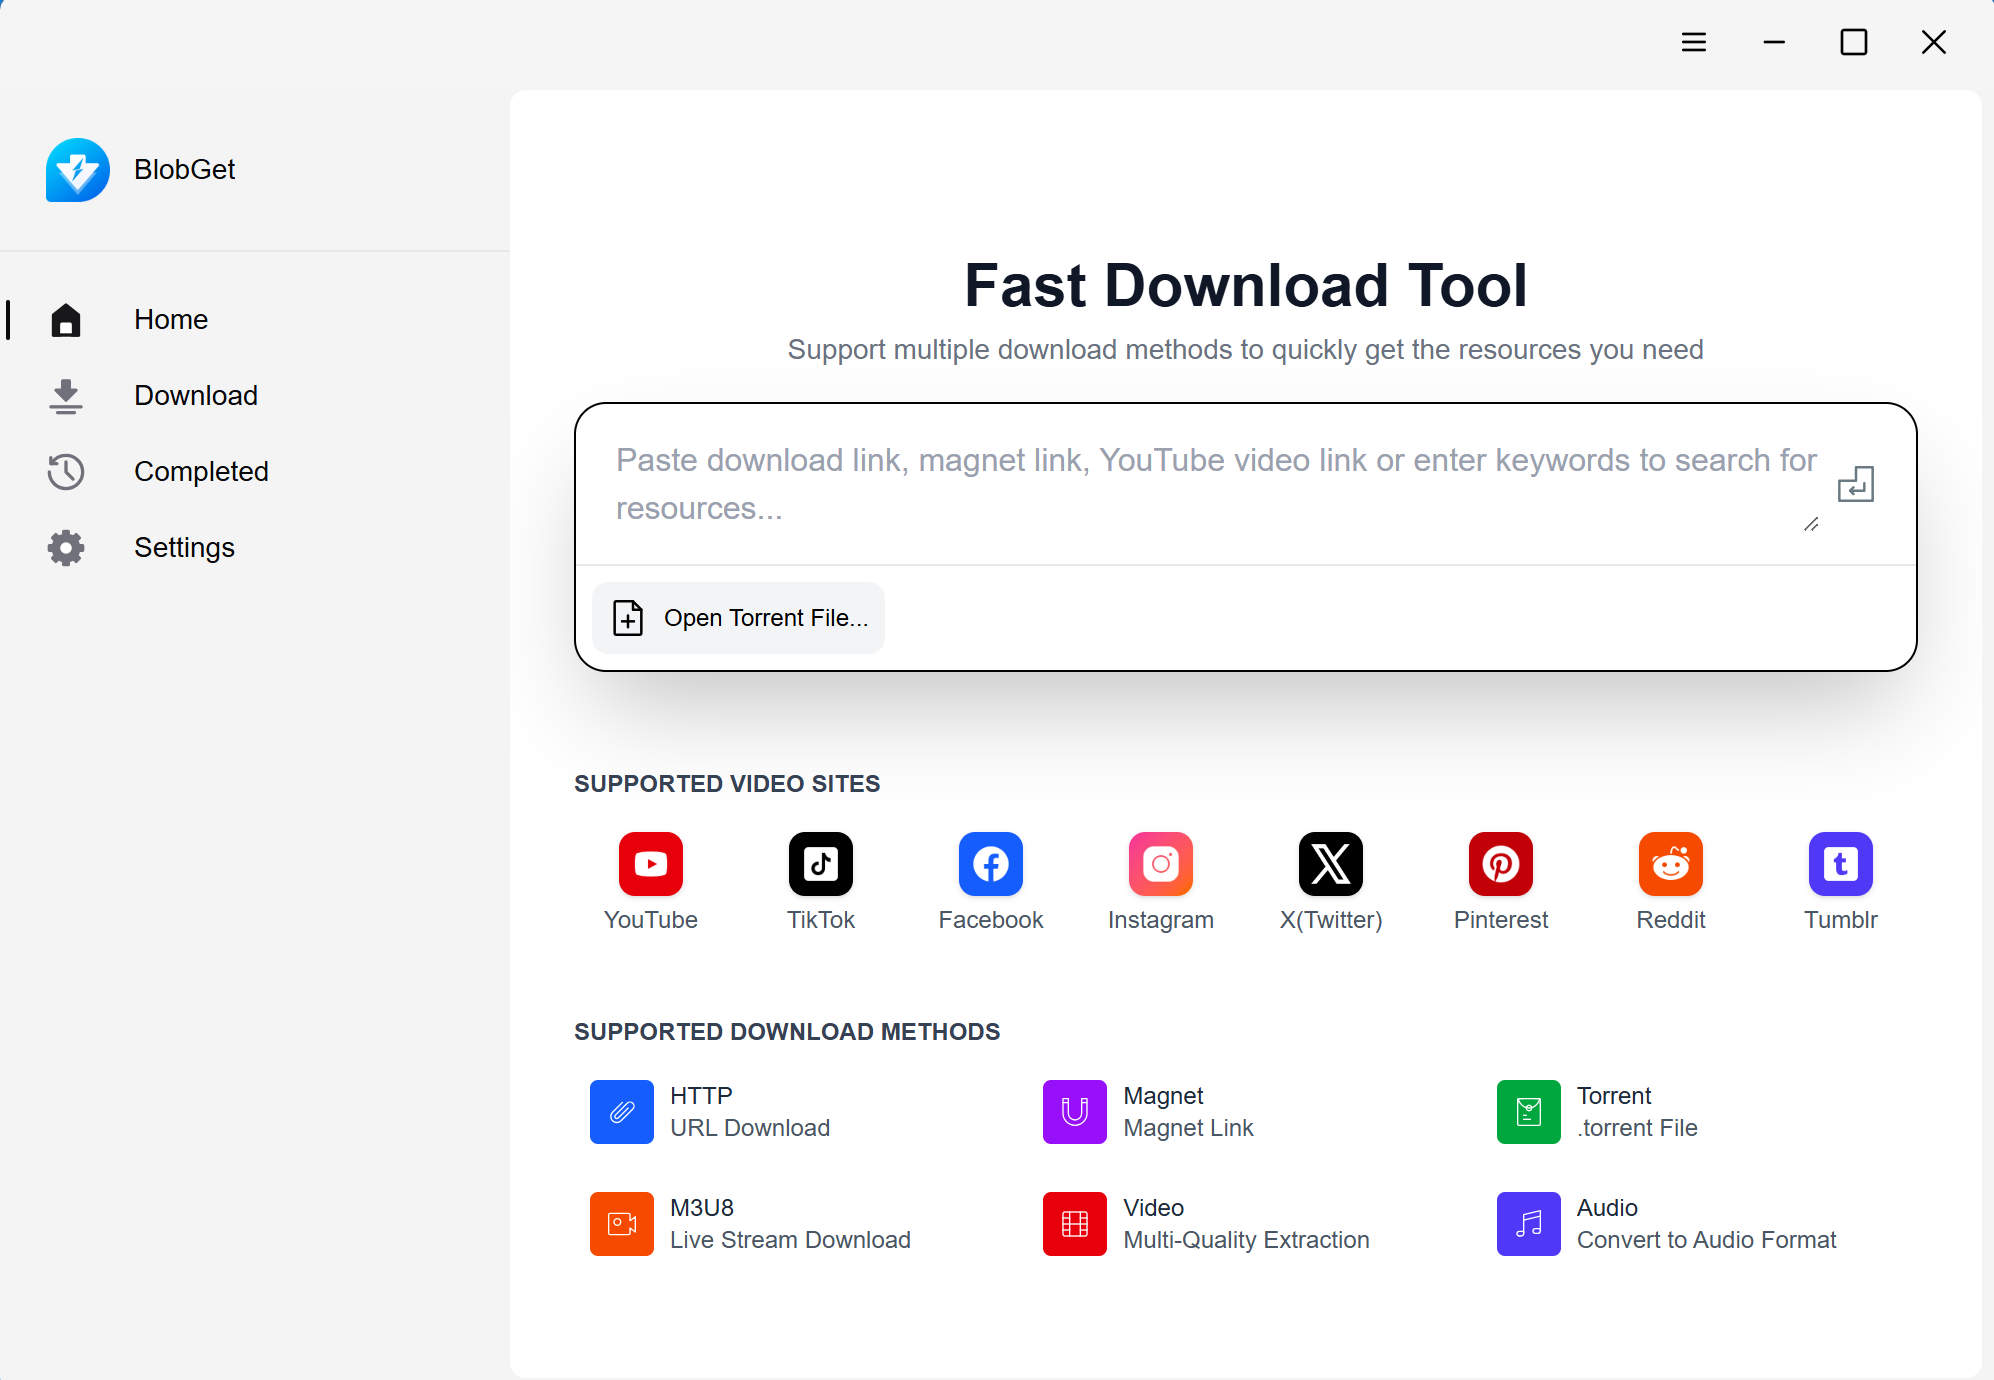
Task: Open the hamburger menu at top right
Action: point(1694,42)
